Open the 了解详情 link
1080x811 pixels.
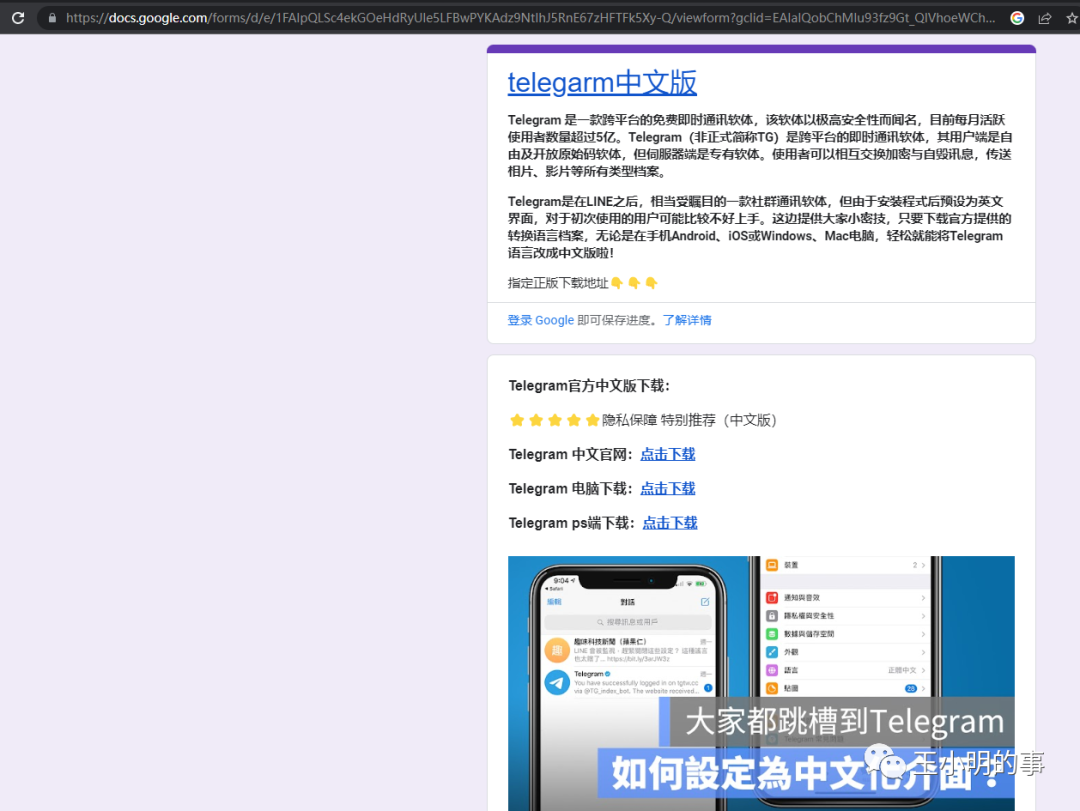[x=687, y=320]
